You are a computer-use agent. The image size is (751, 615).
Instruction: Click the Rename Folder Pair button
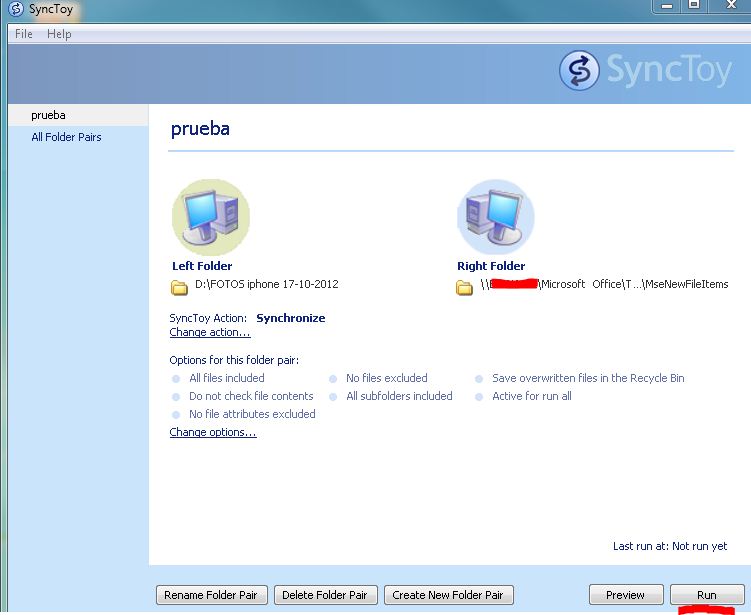click(x=212, y=595)
